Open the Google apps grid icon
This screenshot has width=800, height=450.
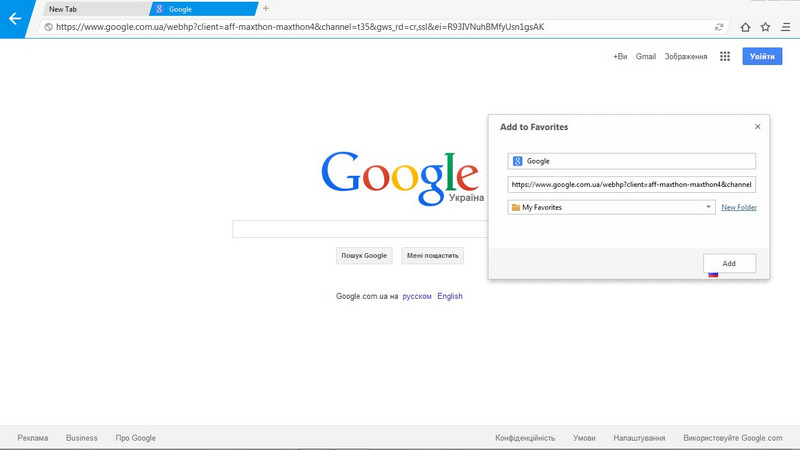pos(725,56)
